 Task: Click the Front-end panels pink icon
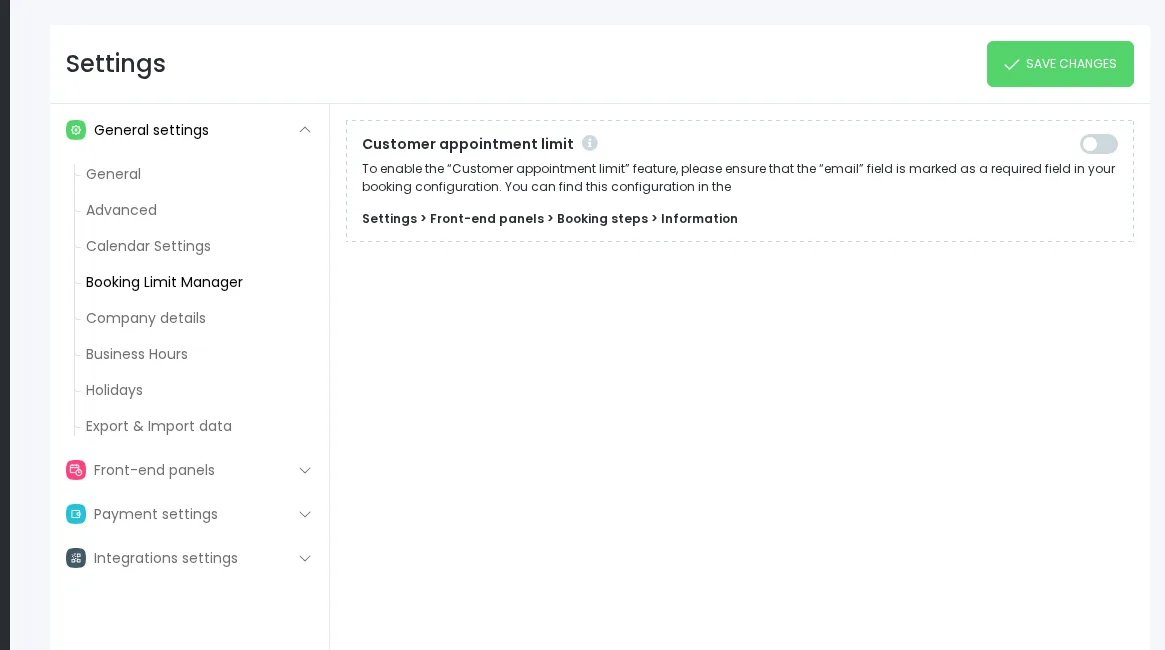point(76,470)
